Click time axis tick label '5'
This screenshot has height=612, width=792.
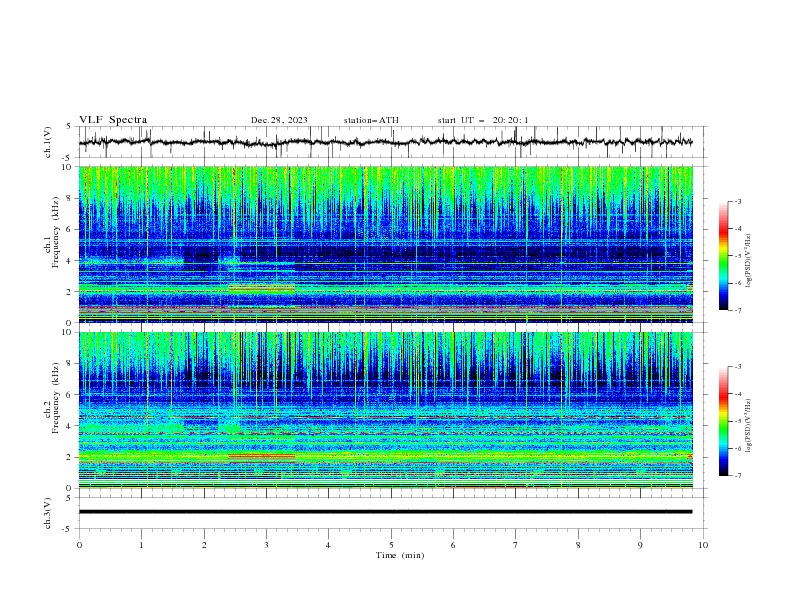[391, 545]
